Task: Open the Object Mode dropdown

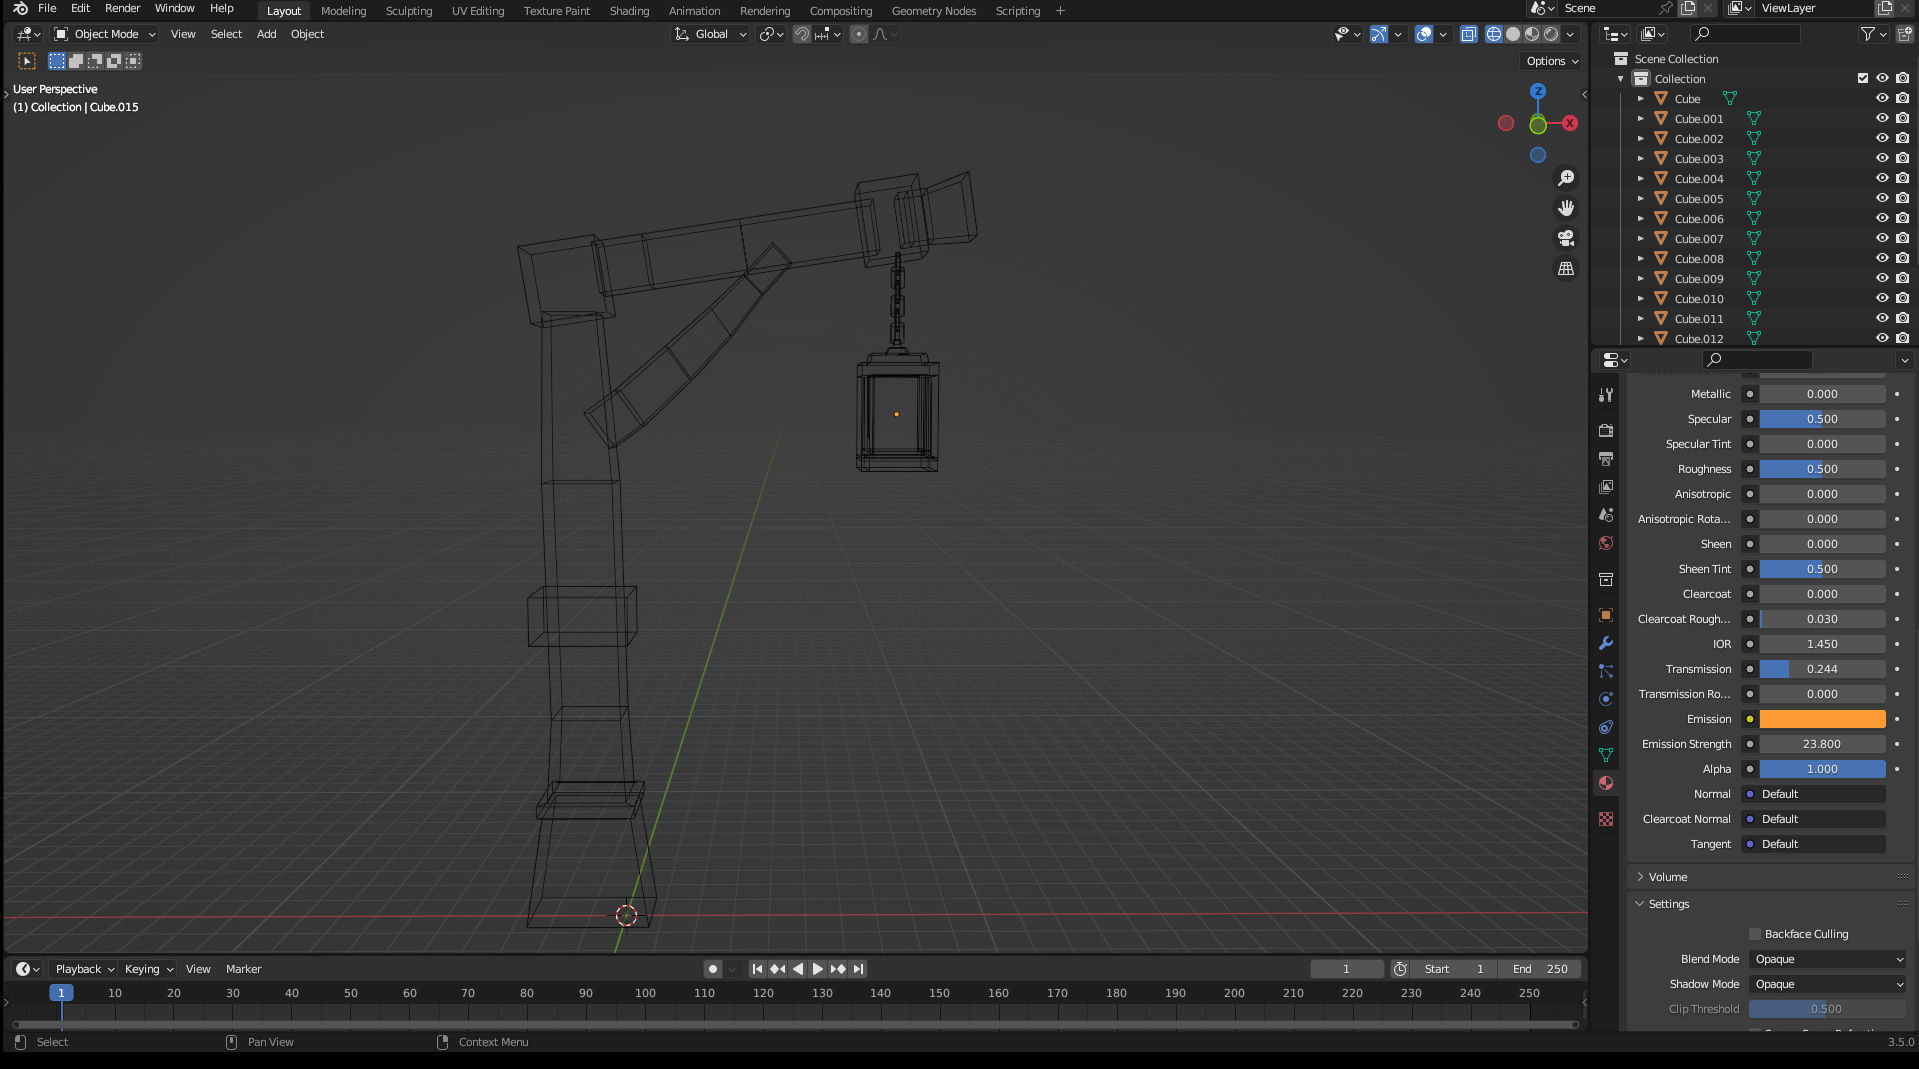Action: tap(105, 34)
